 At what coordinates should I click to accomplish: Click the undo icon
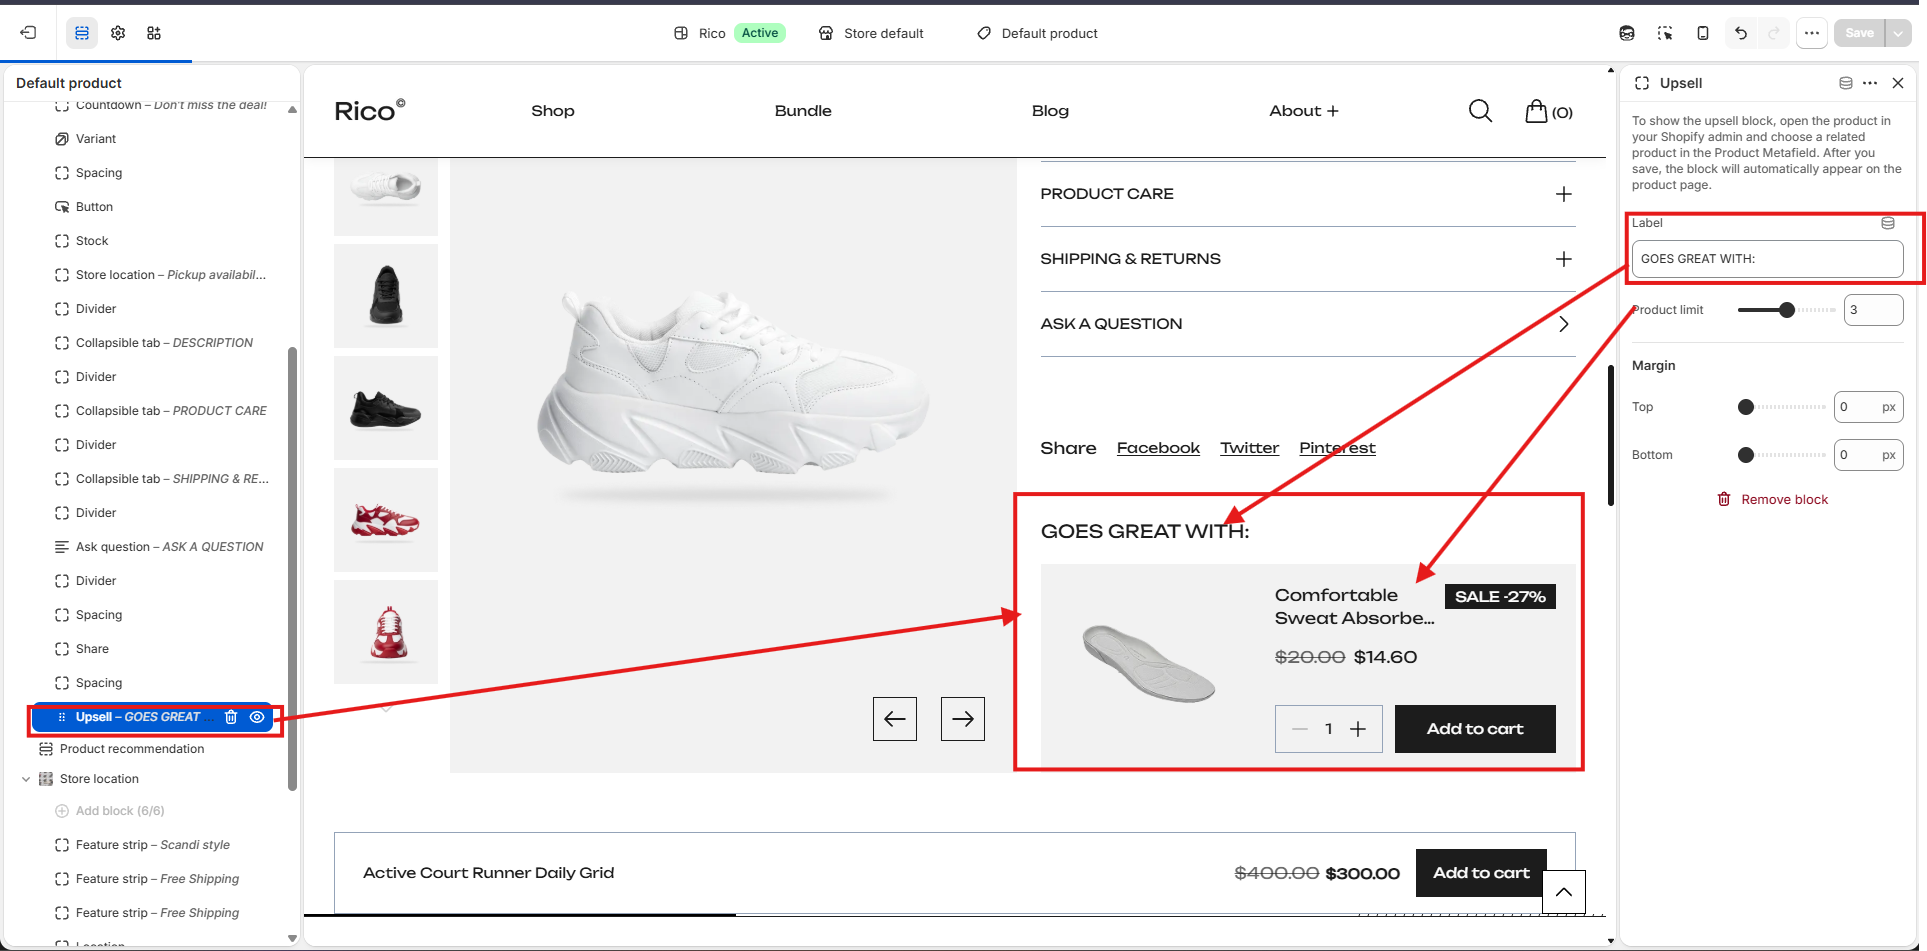tap(1741, 33)
